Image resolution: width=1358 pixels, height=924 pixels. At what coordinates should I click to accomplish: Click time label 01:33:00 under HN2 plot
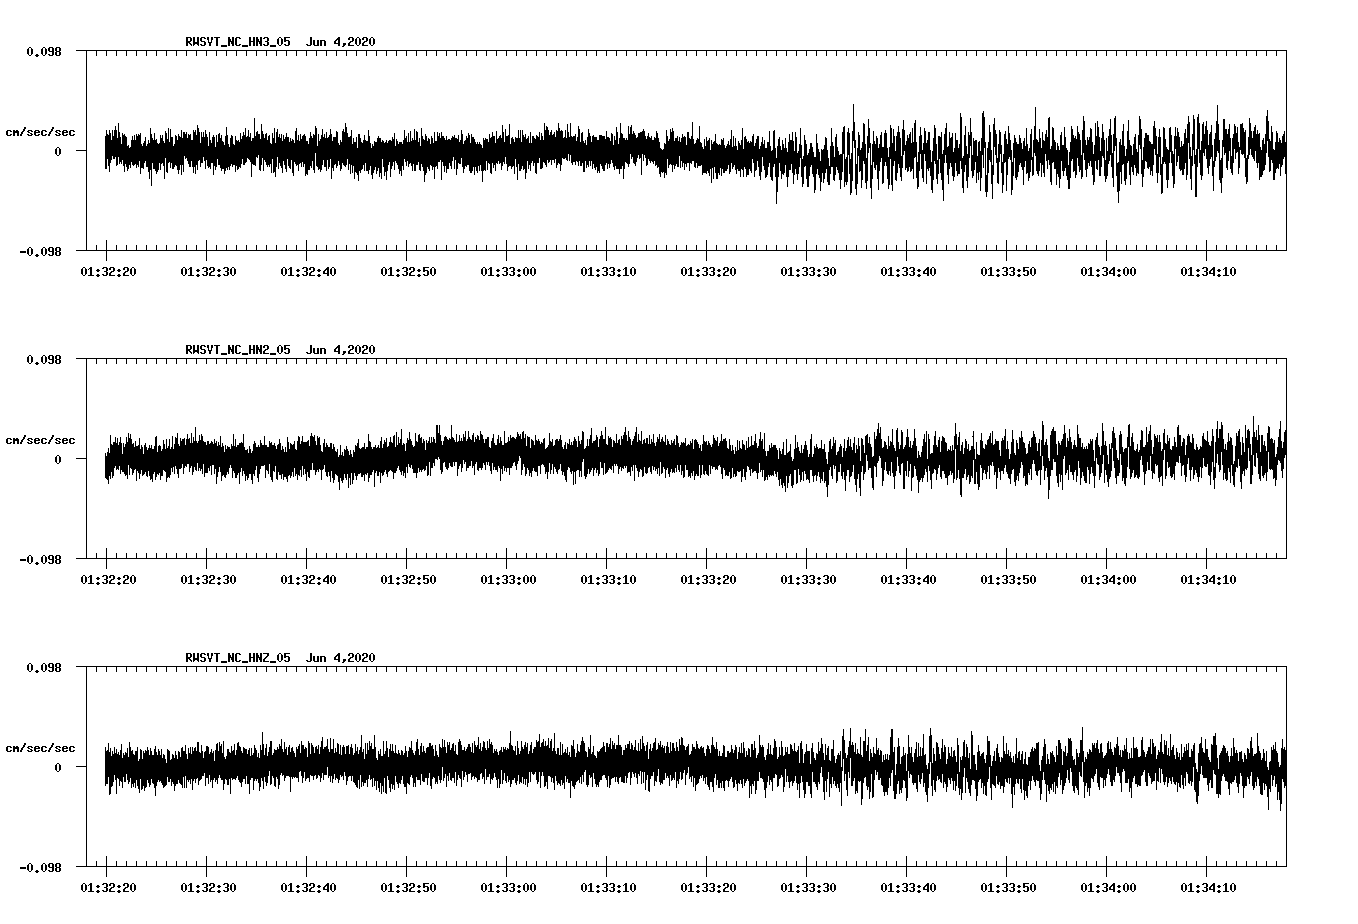pyautogui.click(x=508, y=580)
